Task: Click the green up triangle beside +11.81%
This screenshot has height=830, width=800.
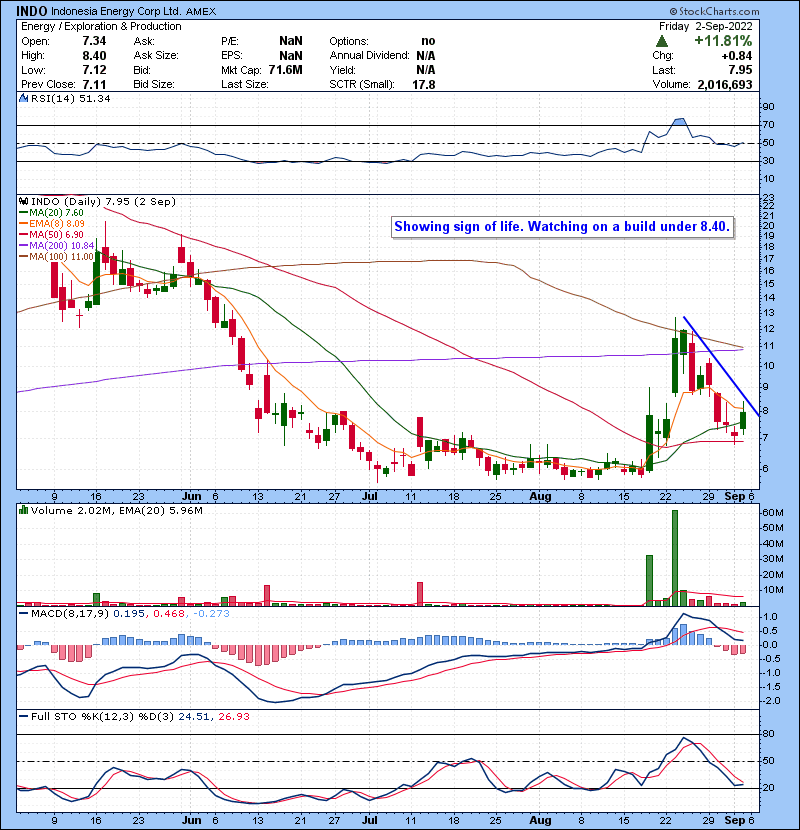Action: click(661, 41)
